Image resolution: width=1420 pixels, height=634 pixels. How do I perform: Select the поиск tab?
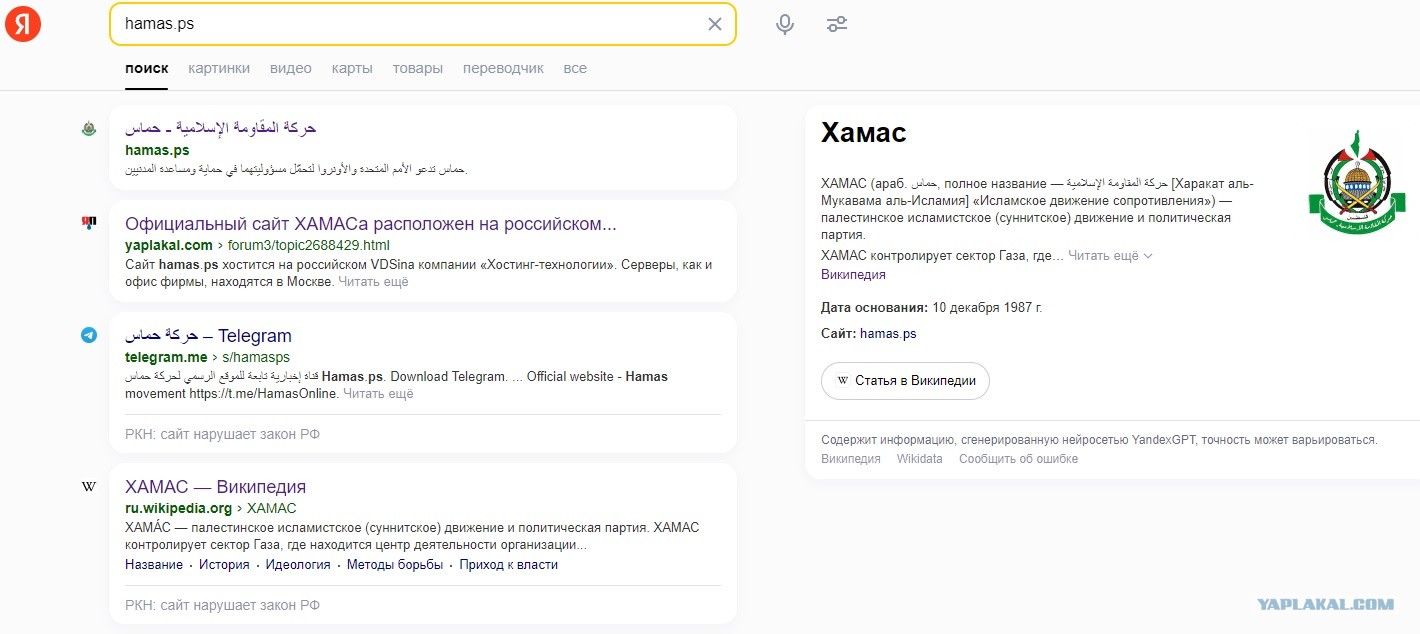coord(147,68)
